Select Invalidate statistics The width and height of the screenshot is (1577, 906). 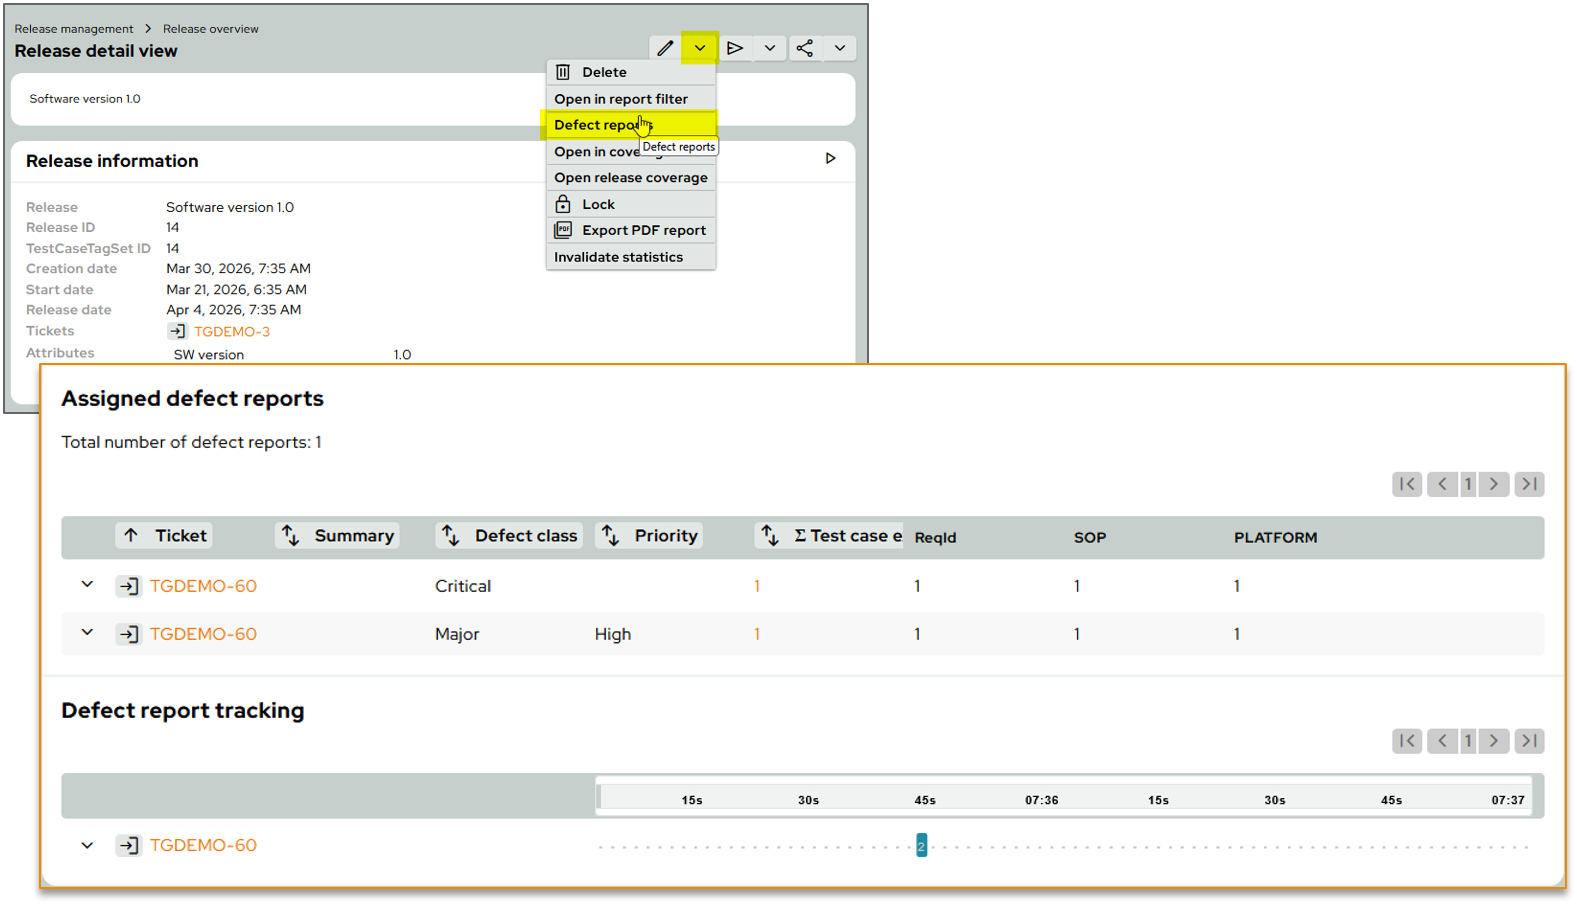pos(631,257)
